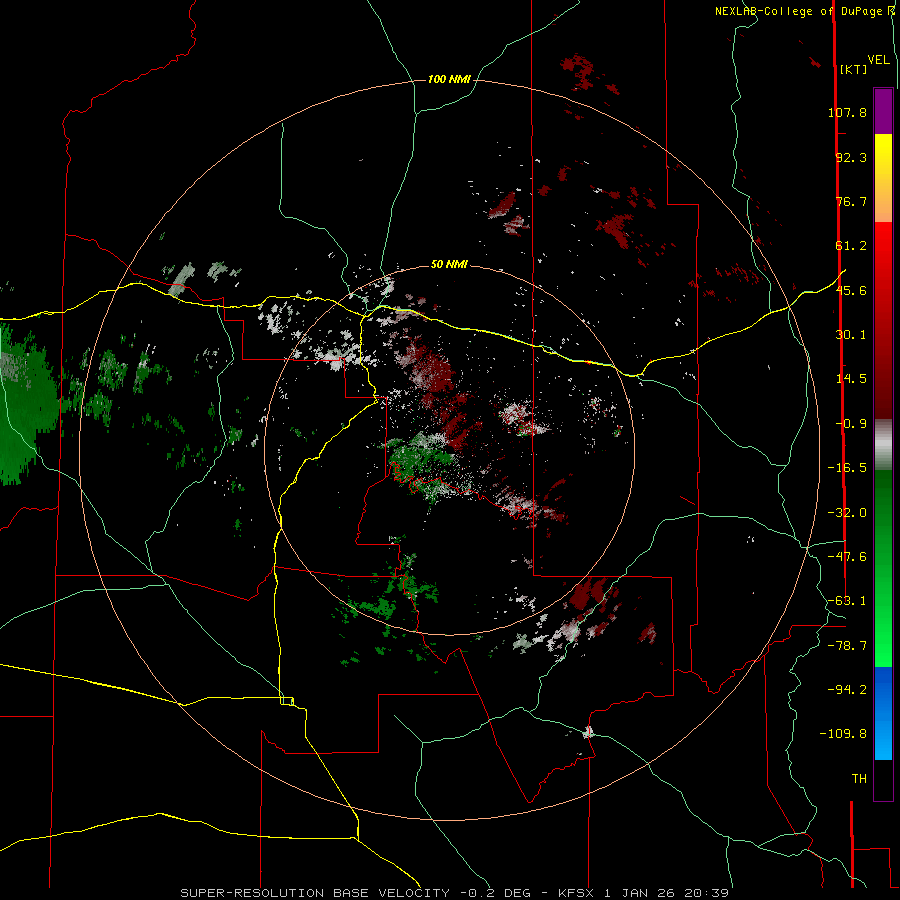Click the large green echo at west edge
This screenshot has height=900, width=900.
(x=26, y=405)
